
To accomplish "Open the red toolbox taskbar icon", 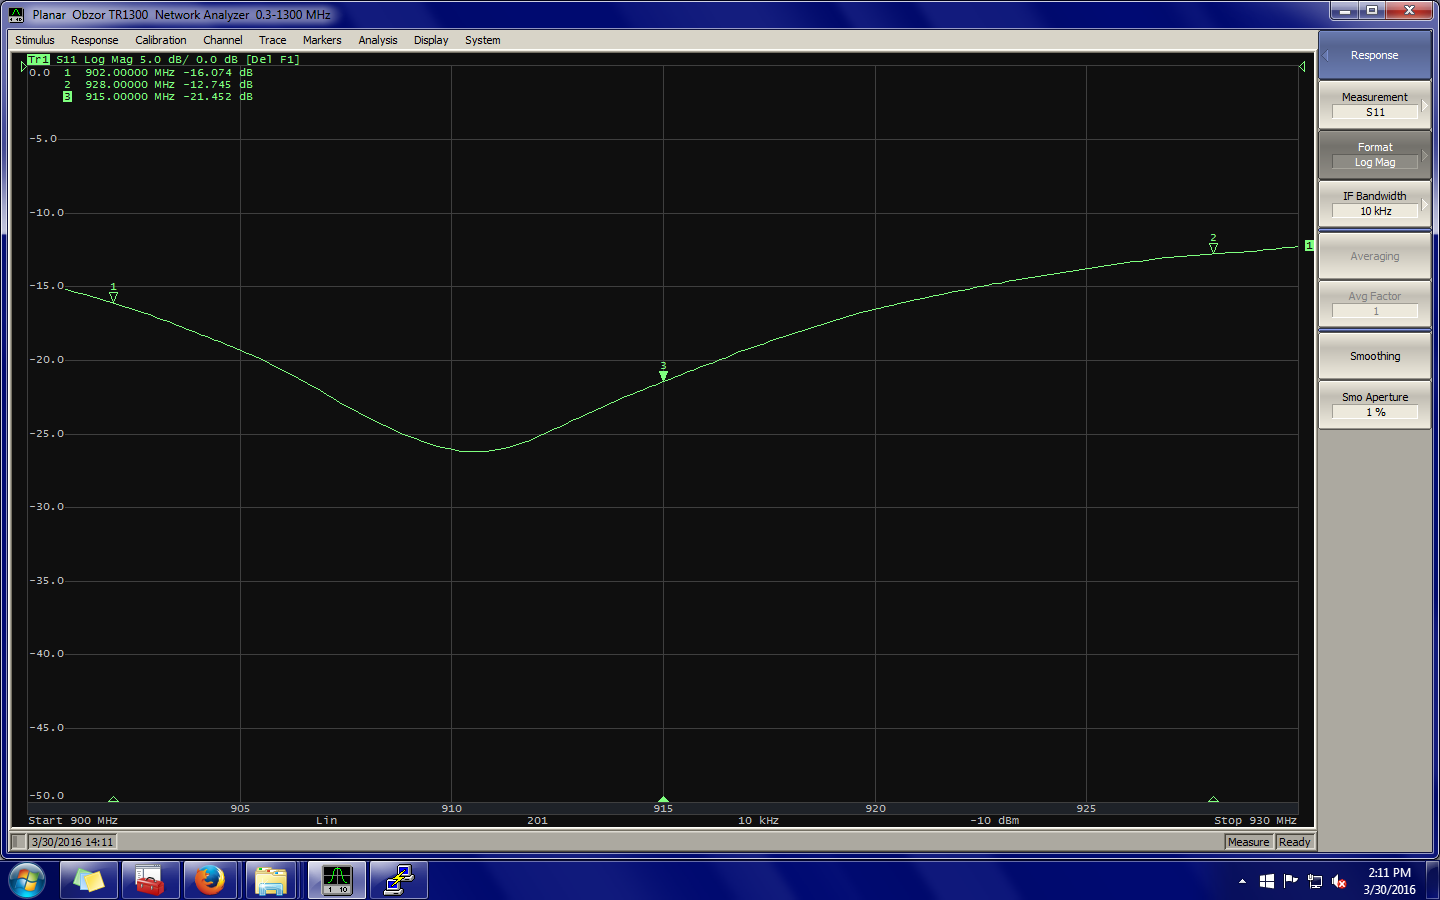I will click(150, 880).
